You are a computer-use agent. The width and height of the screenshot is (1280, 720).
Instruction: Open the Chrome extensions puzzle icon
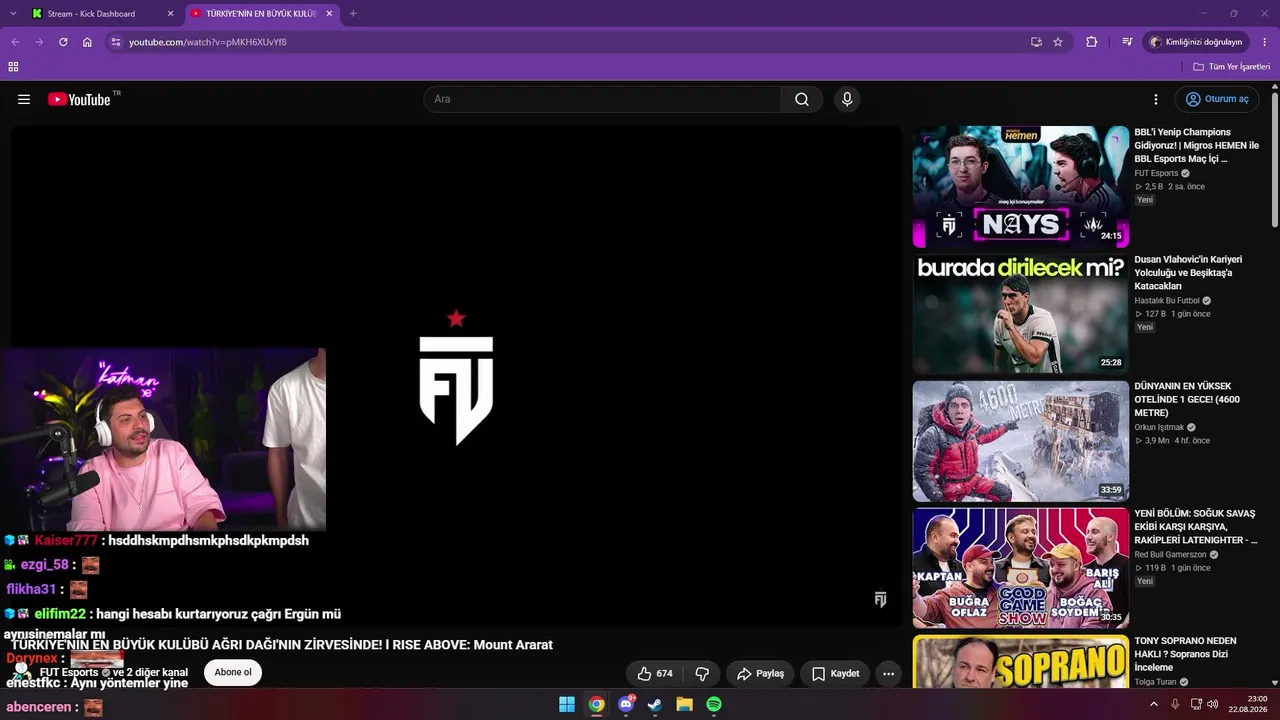point(1092,42)
